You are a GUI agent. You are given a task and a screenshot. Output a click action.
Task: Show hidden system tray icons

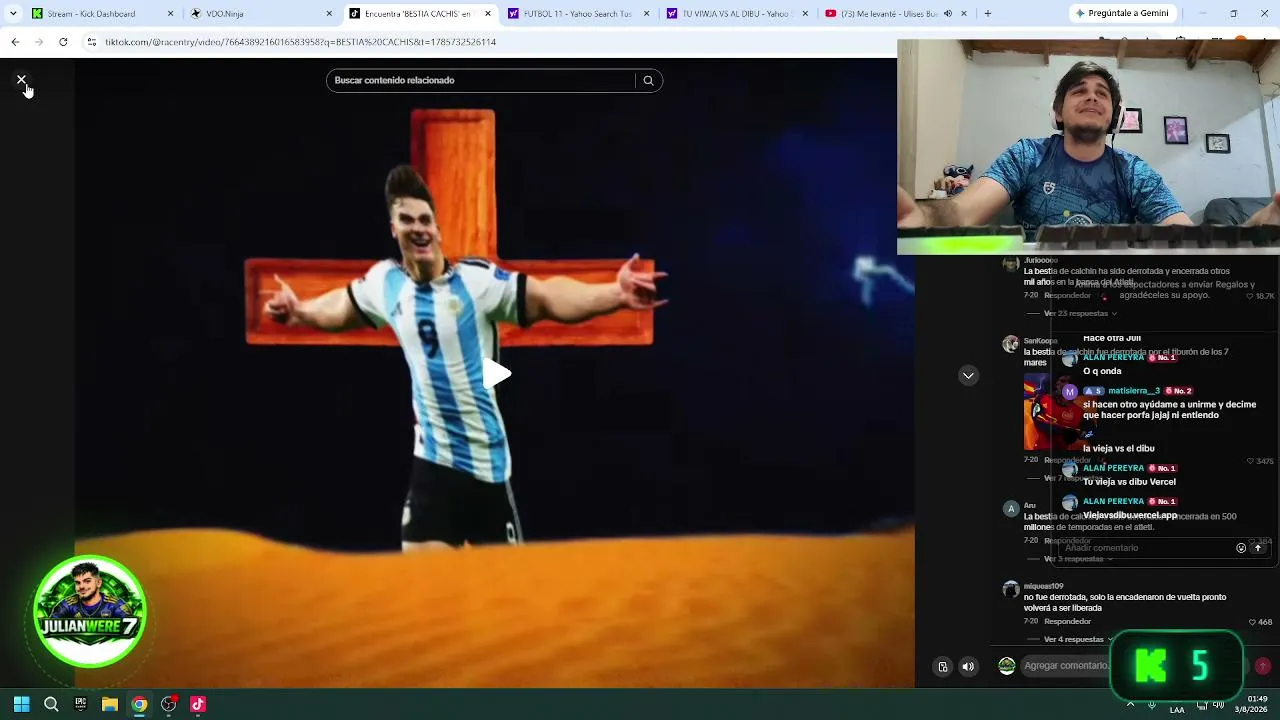coord(1131,704)
